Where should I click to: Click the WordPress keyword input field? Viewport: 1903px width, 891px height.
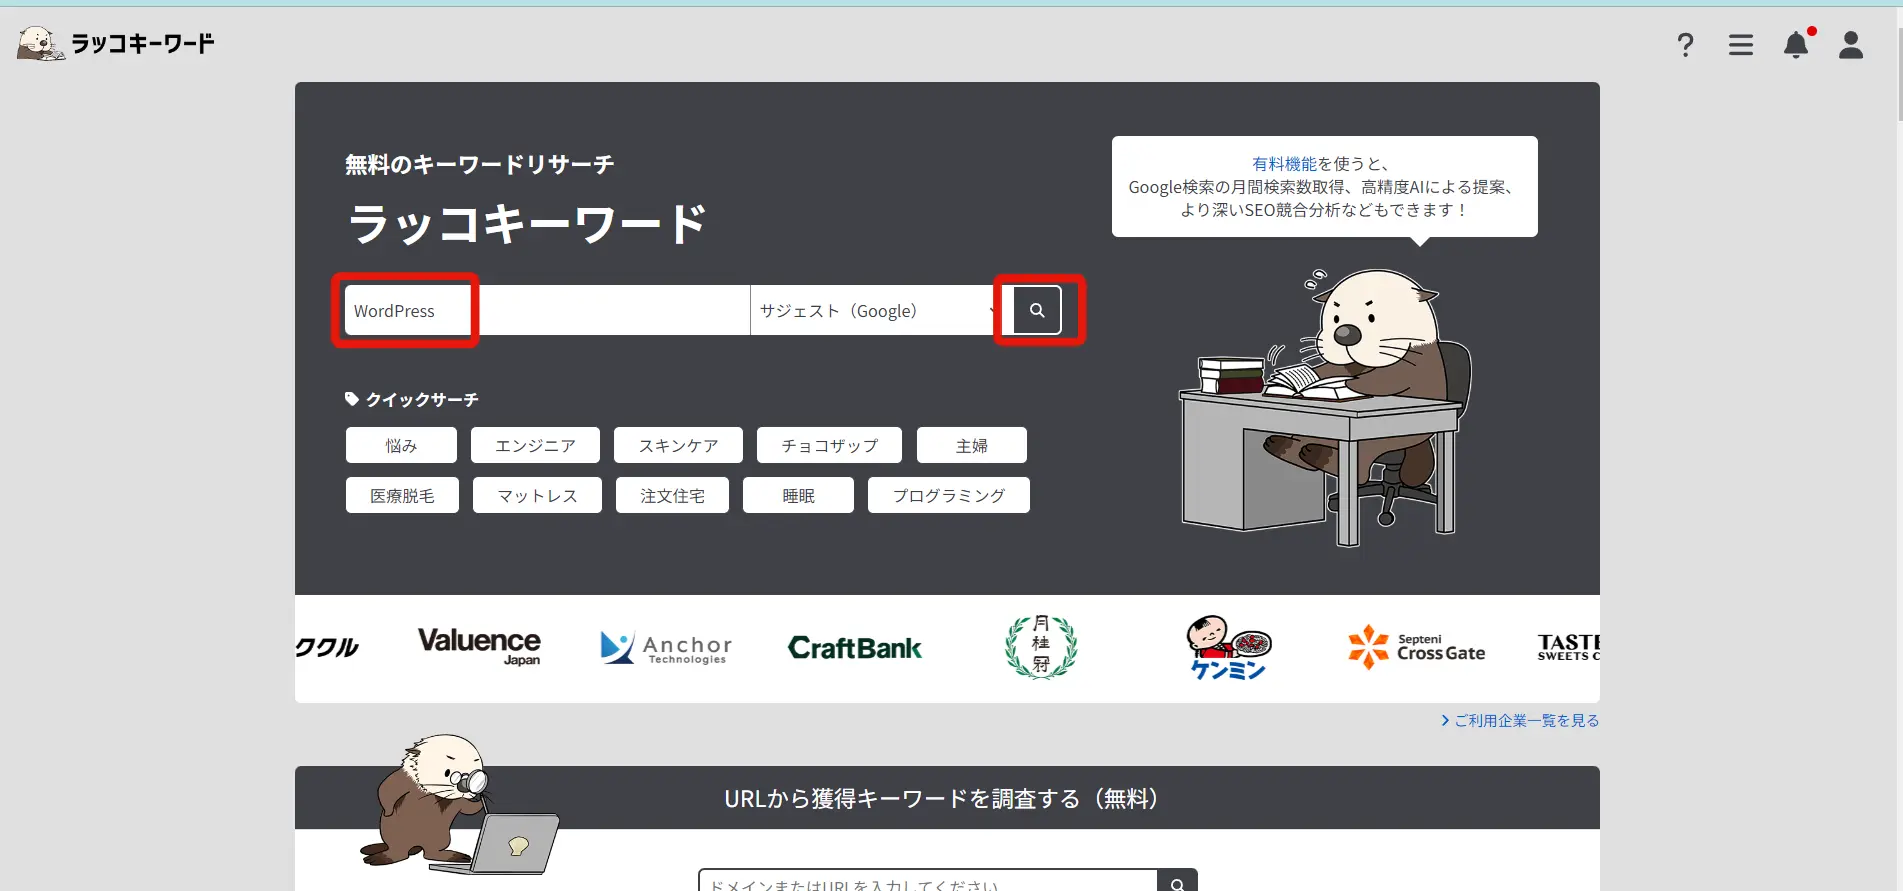pos(547,310)
